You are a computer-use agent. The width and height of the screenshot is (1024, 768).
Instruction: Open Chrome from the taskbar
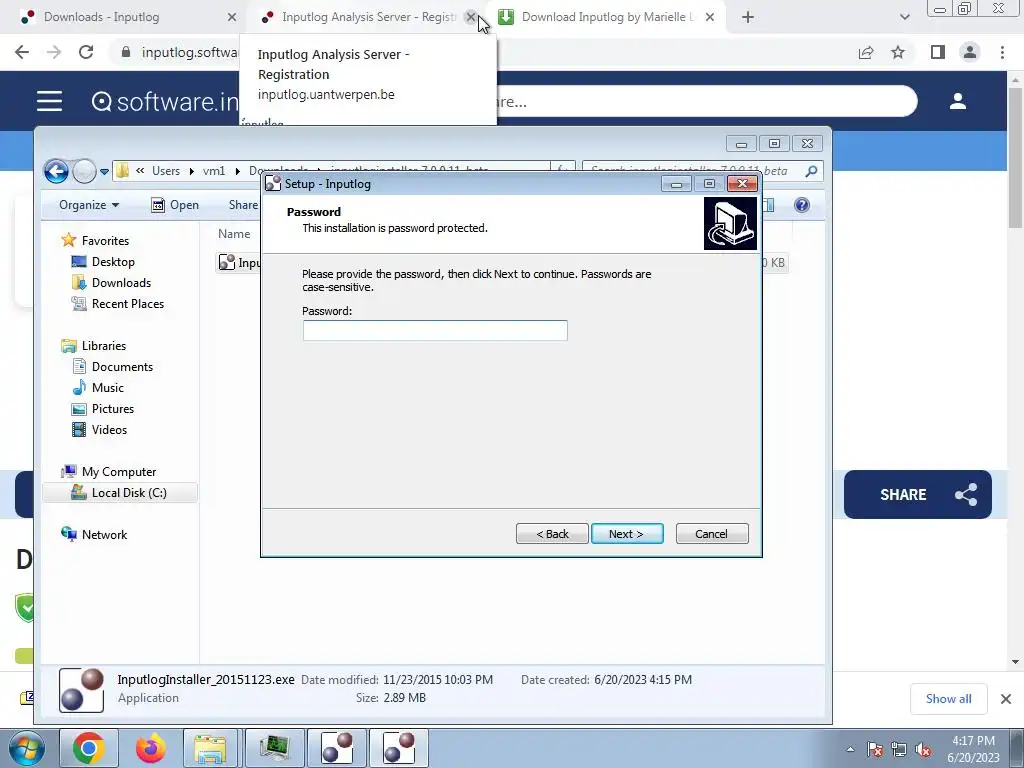tap(89, 748)
